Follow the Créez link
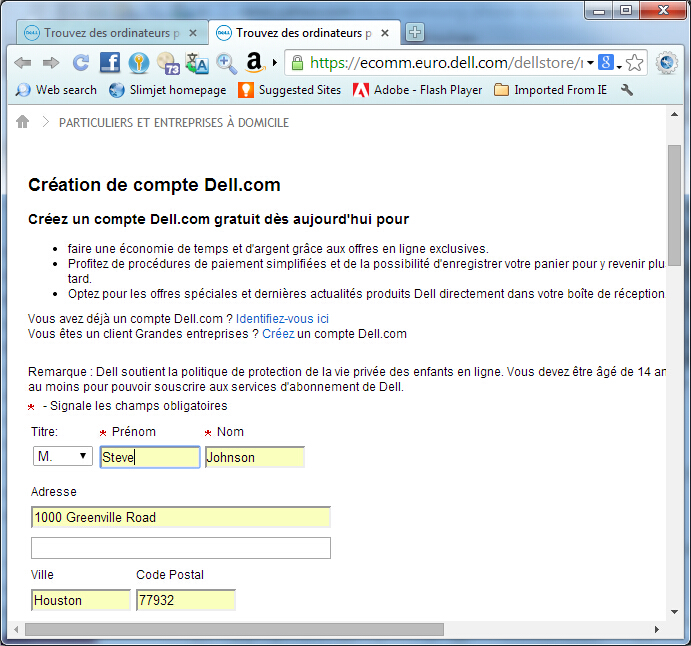Image resolution: width=691 pixels, height=646 pixels. pyautogui.click(x=278, y=334)
